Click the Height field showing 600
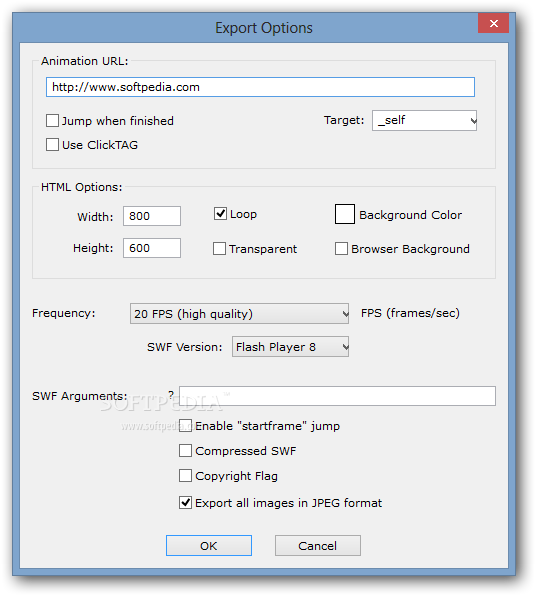This screenshot has width=536, height=596. point(152,248)
